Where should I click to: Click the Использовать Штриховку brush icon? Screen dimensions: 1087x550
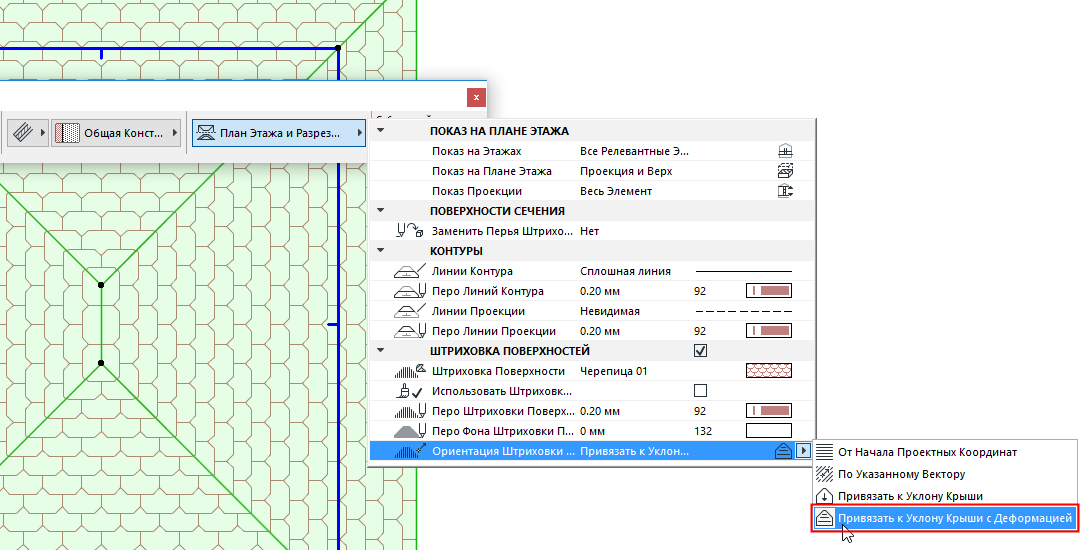(410, 391)
